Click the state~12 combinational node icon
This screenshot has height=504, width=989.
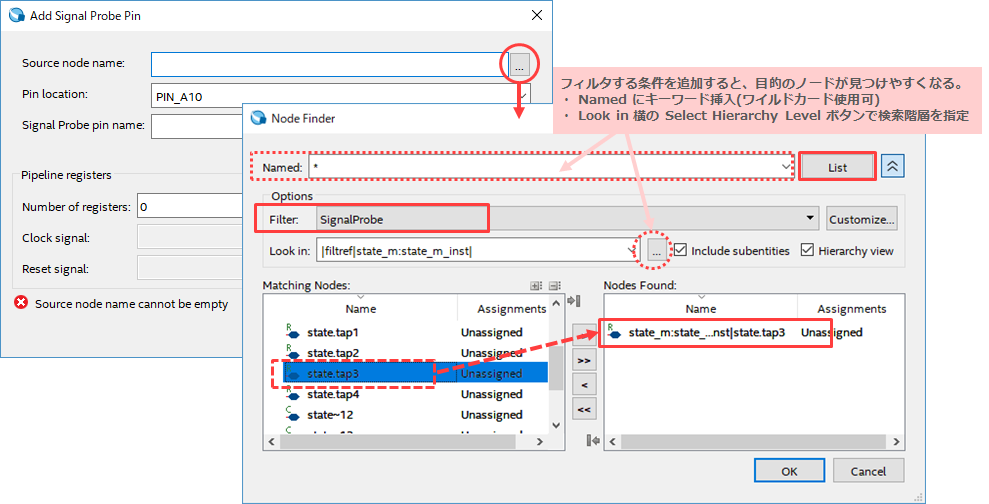[x=293, y=414]
